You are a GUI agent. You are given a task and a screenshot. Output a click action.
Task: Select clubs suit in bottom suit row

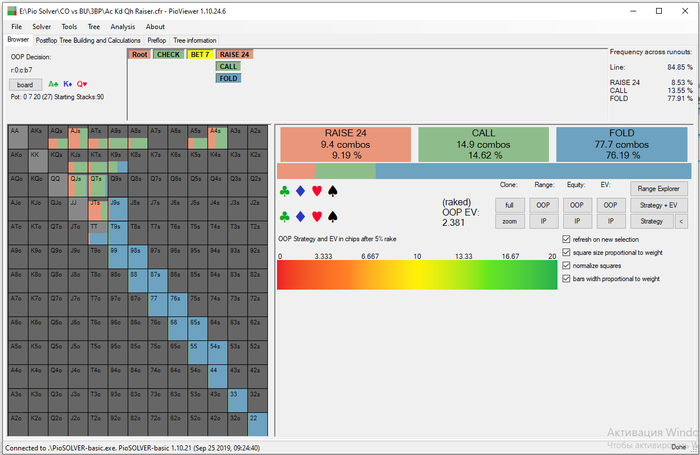(284, 217)
